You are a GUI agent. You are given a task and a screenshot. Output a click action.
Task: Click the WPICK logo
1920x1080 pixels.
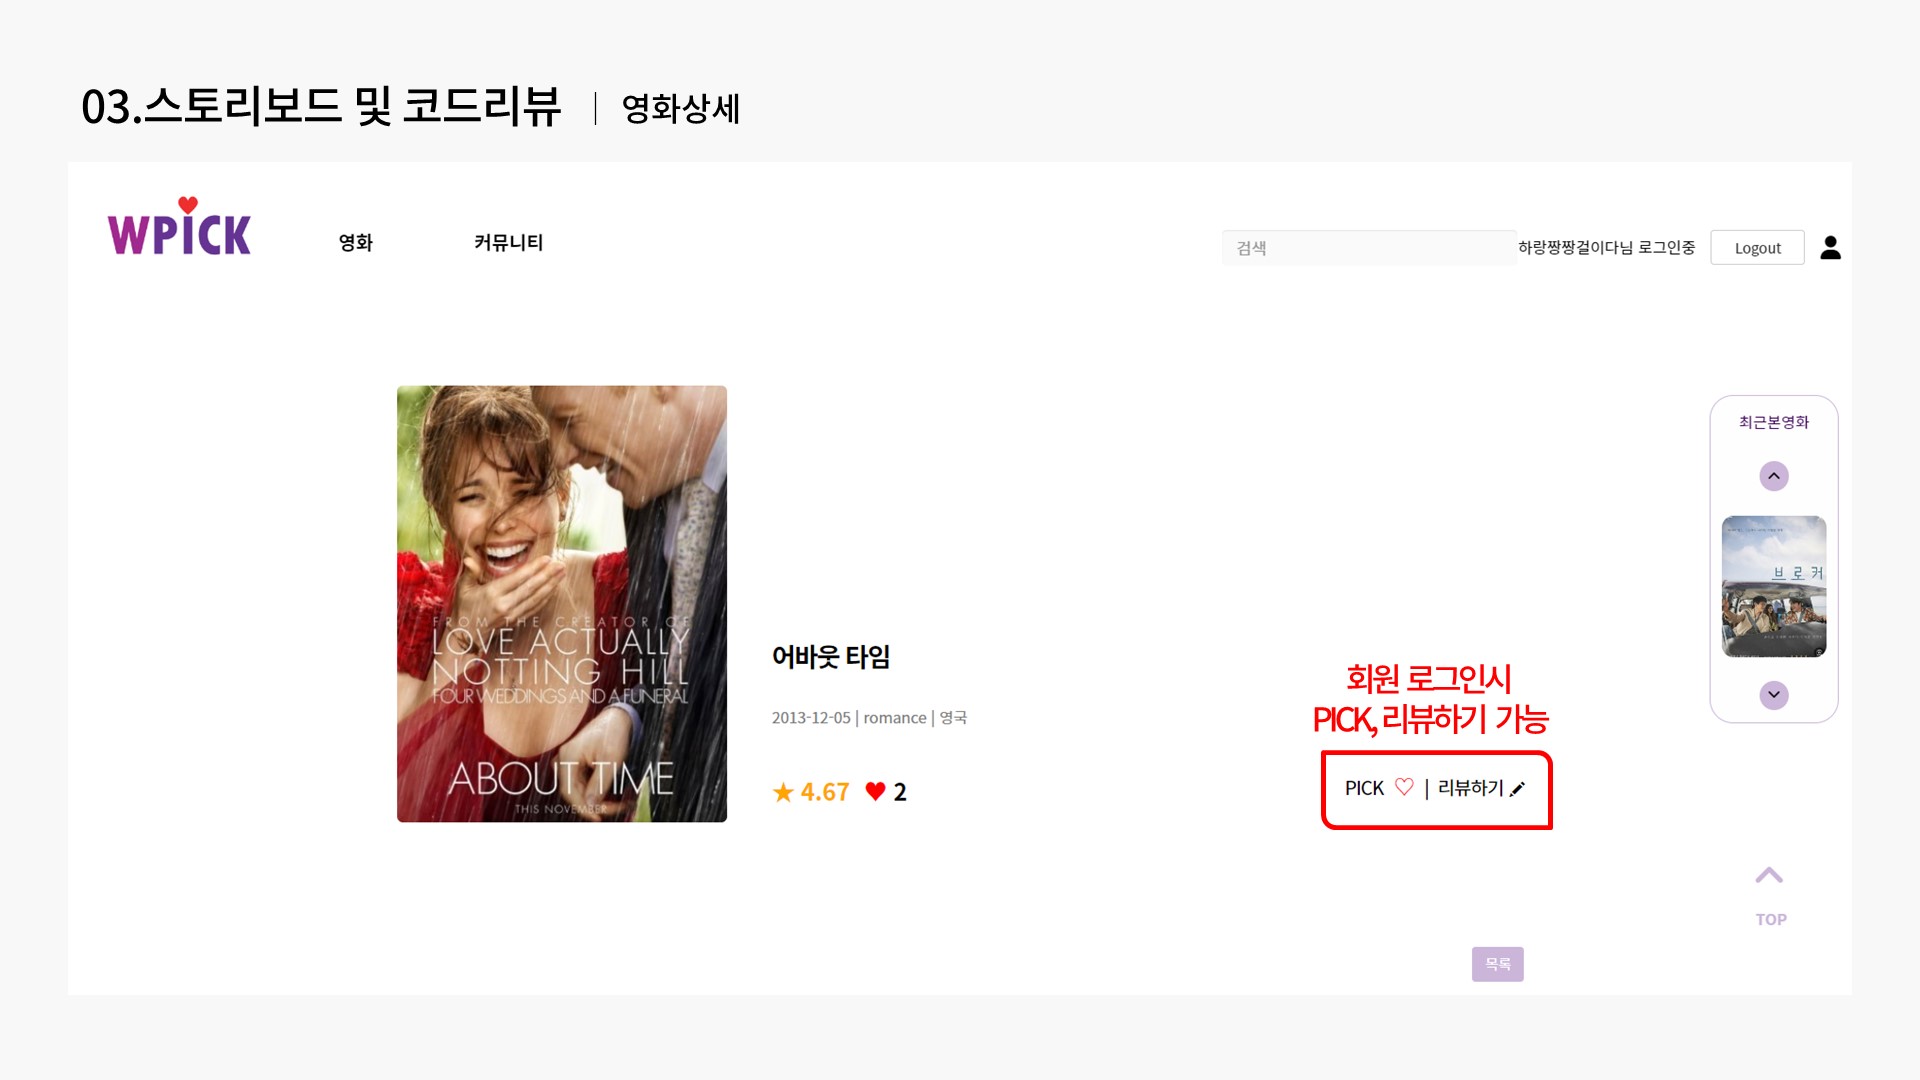[179, 228]
